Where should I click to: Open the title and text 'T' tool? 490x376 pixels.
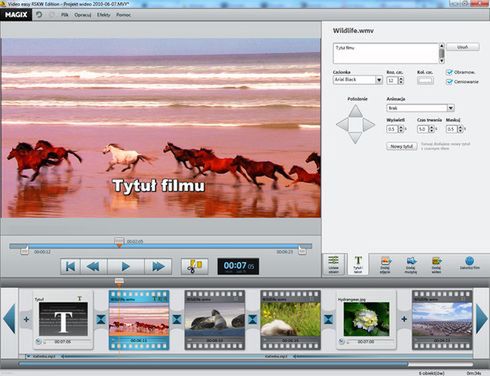[x=358, y=264]
